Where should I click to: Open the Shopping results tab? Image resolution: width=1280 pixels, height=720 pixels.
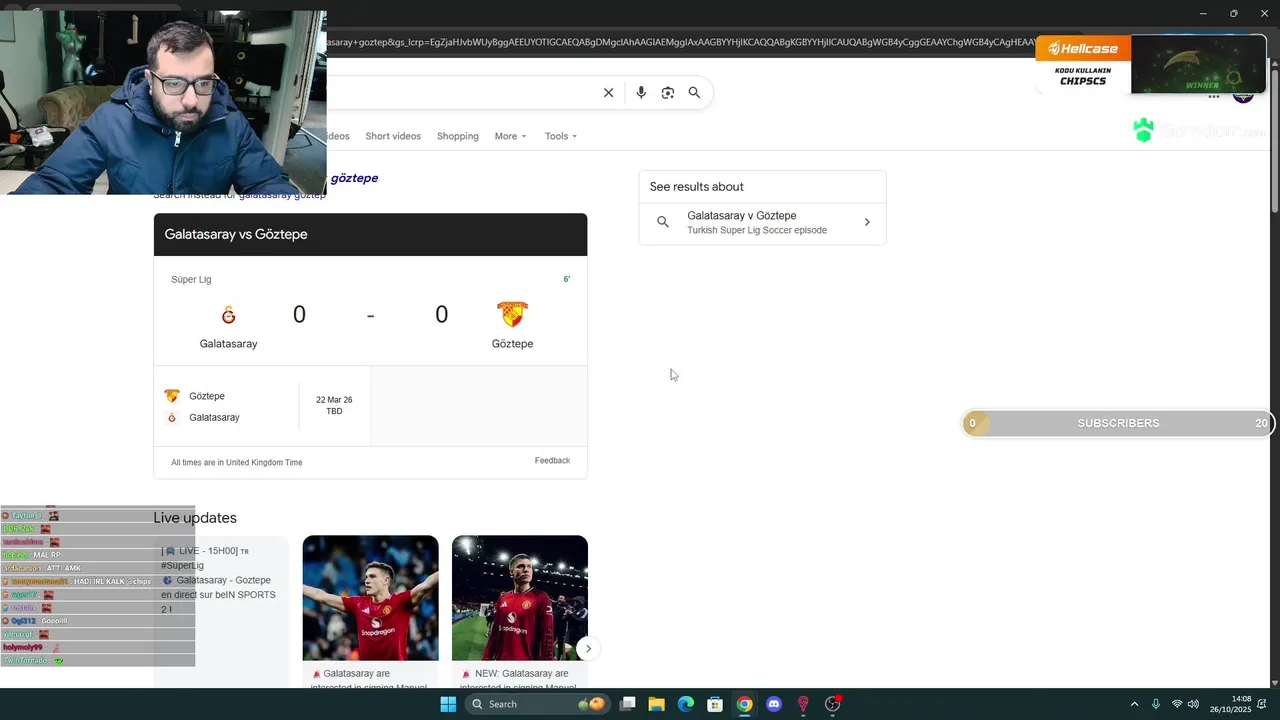click(x=458, y=136)
